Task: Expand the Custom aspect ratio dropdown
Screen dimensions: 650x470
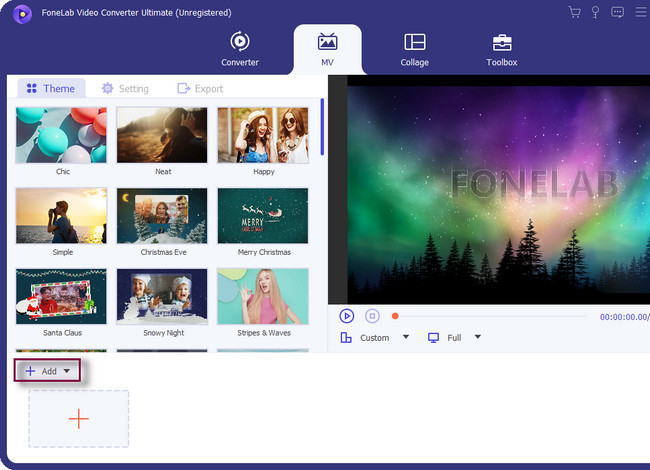Action: click(406, 337)
